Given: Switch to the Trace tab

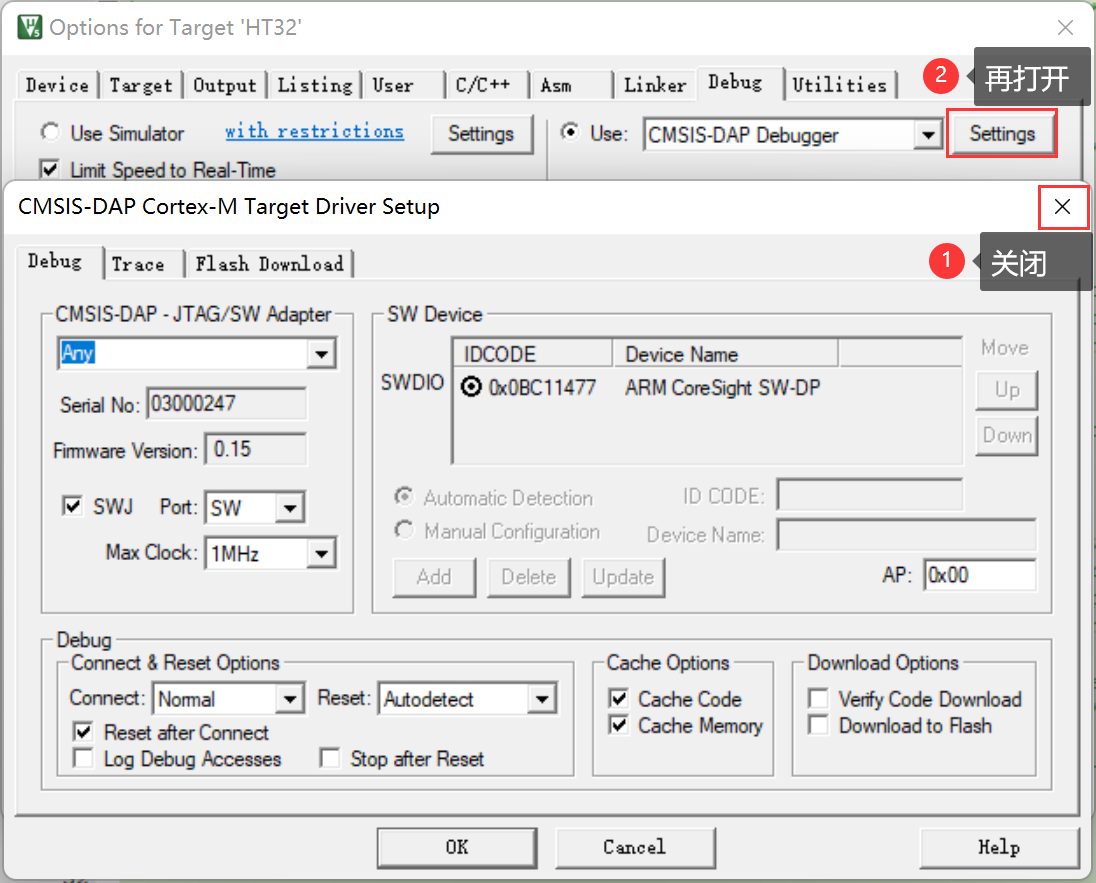Looking at the screenshot, I should pos(138,264).
